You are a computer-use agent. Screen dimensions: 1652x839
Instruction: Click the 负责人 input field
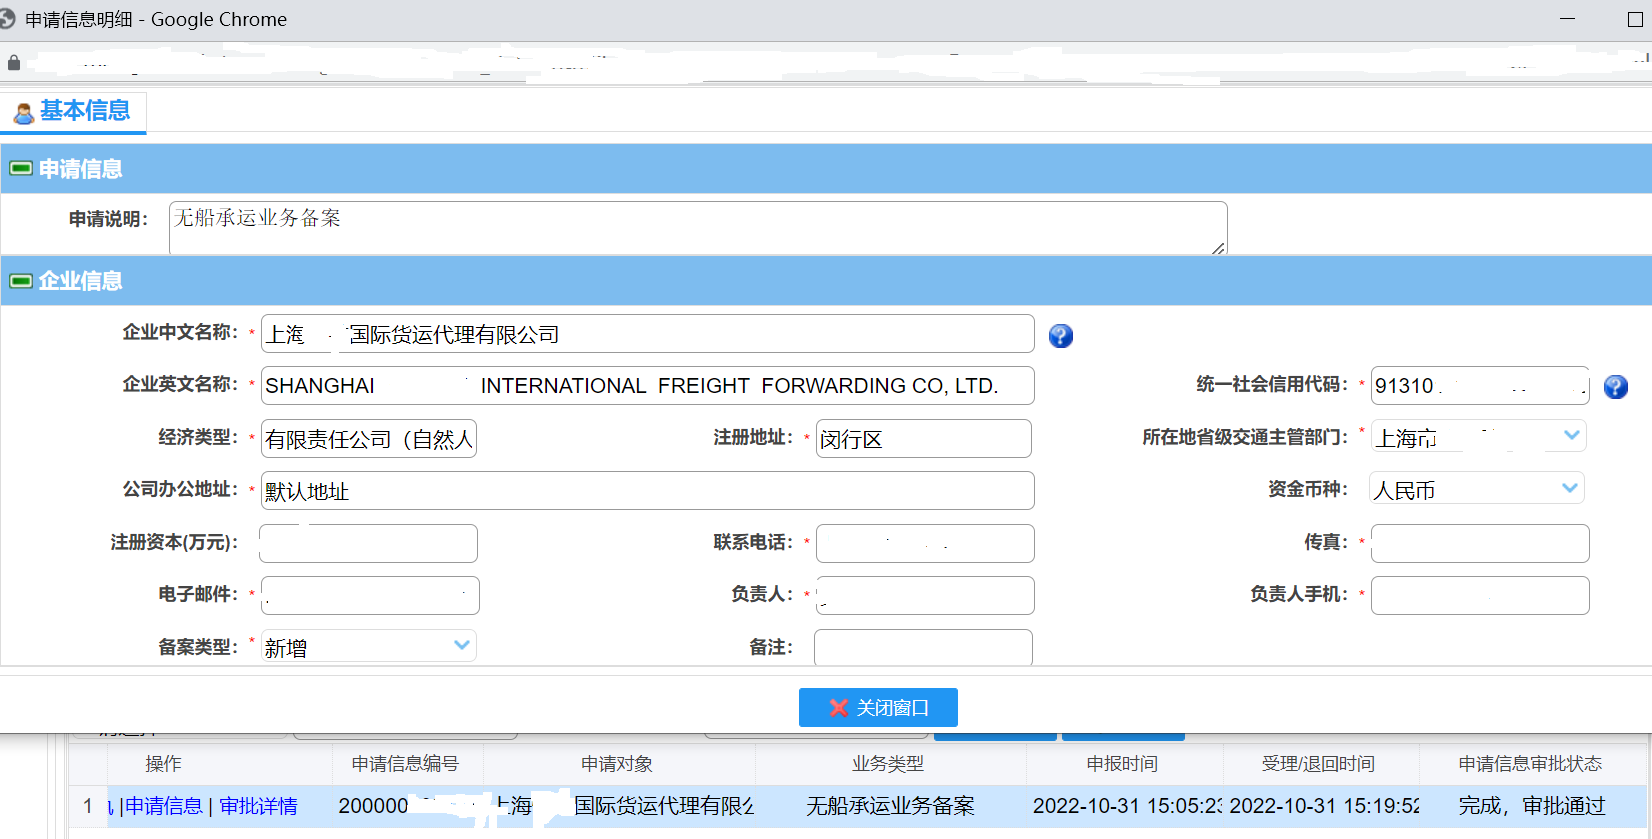pyautogui.click(x=925, y=595)
